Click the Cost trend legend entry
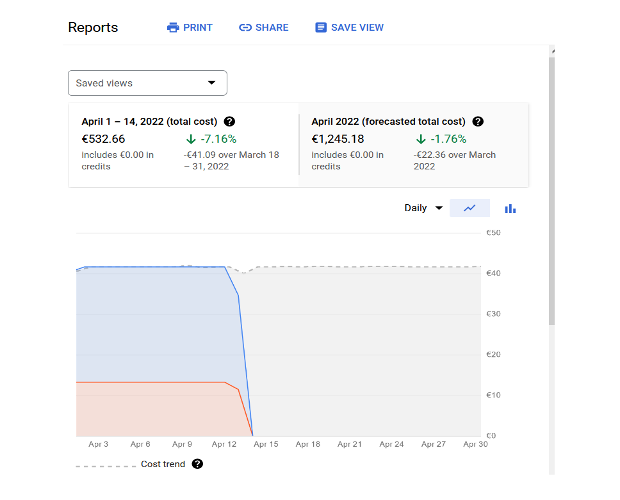Screen dimensions: 620x500 (162, 464)
